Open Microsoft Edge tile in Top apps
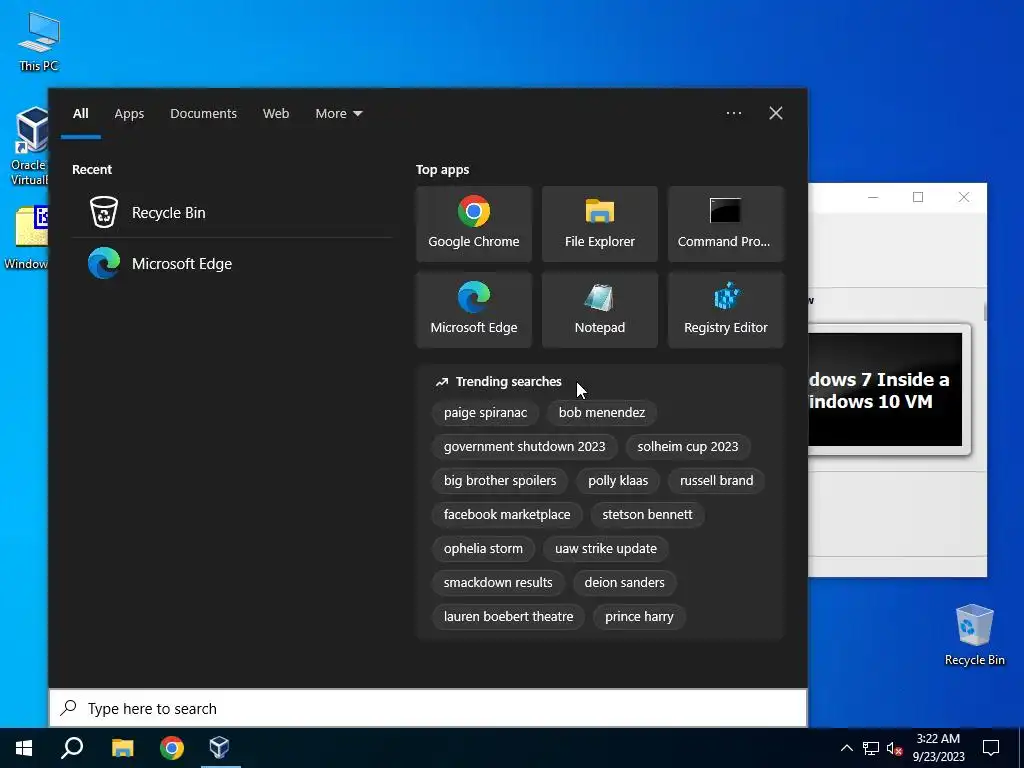This screenshot has width=1024, height=768. click(473, 310)
